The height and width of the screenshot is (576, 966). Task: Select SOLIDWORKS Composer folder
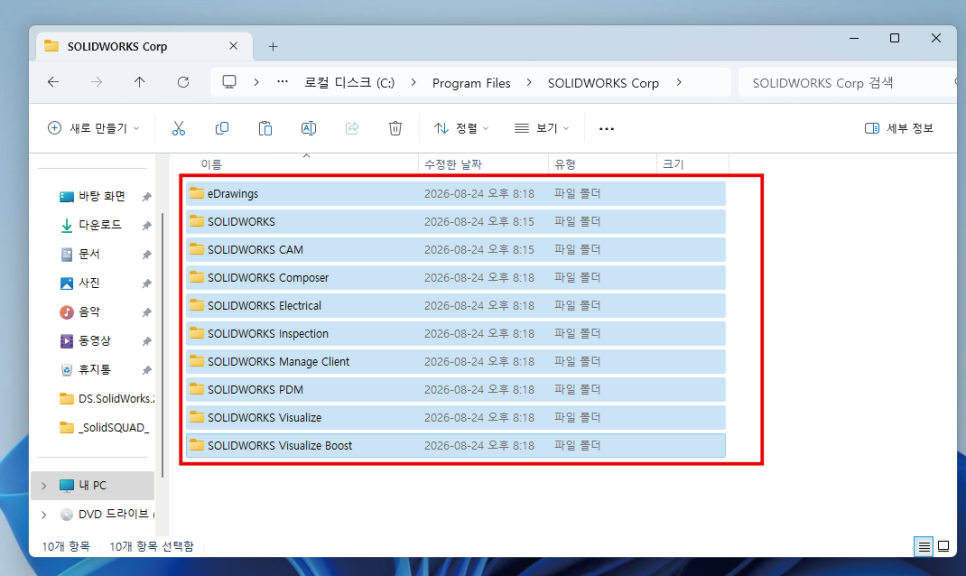(456, 277)
